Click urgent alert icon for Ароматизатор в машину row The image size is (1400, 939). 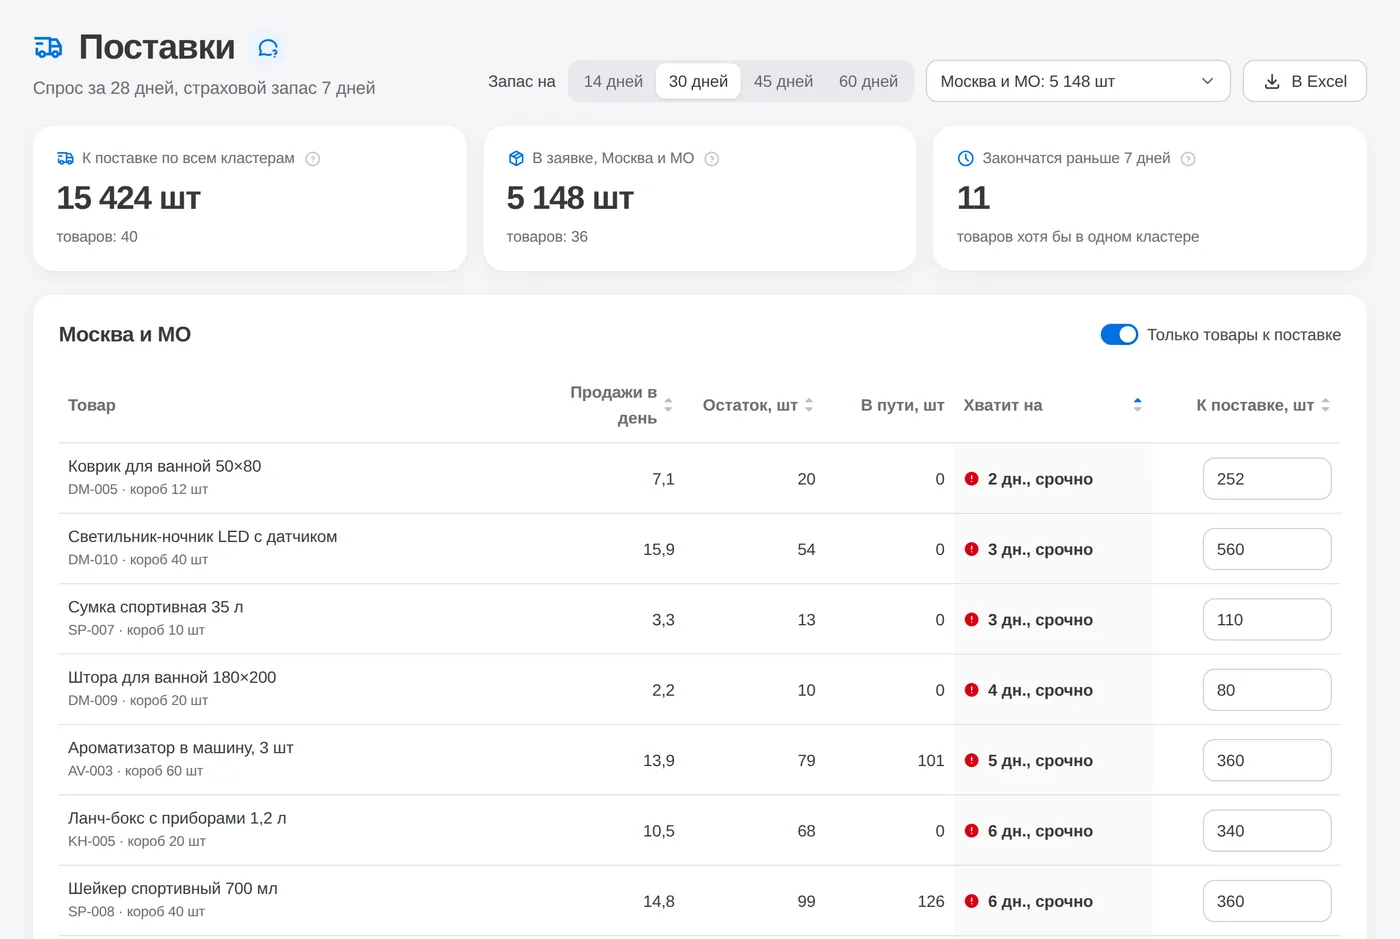tap(971, 760)
